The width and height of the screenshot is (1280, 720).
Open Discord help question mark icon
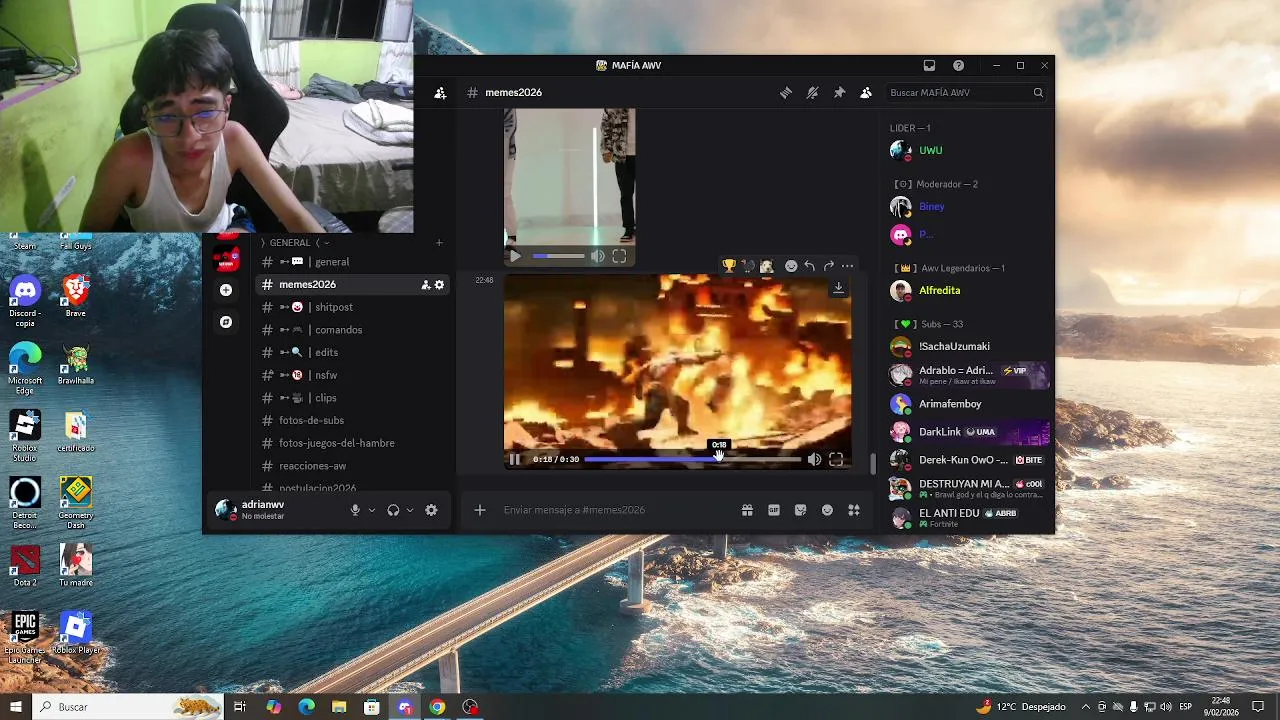(x=958, y=66)
